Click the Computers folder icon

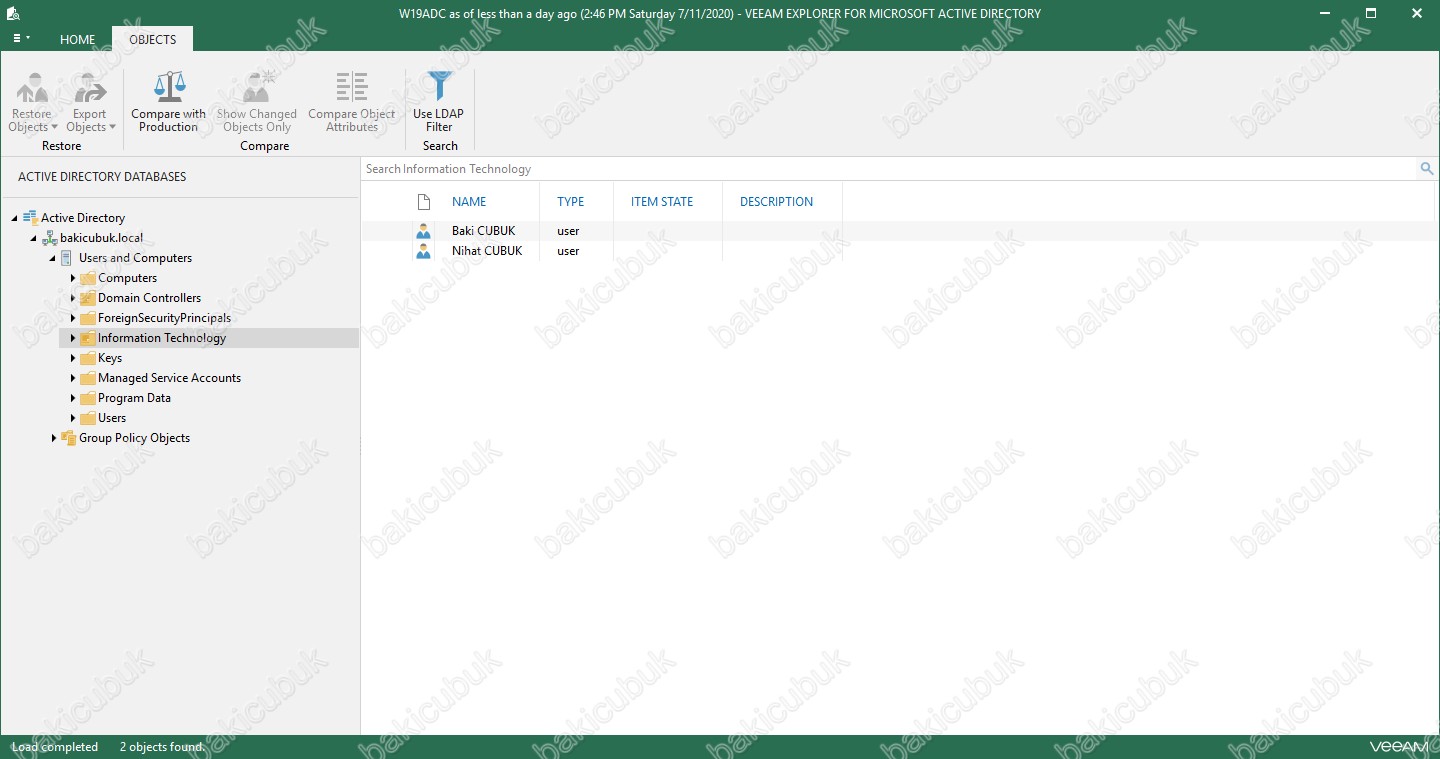pyautogui.click(x=88, y=278)
